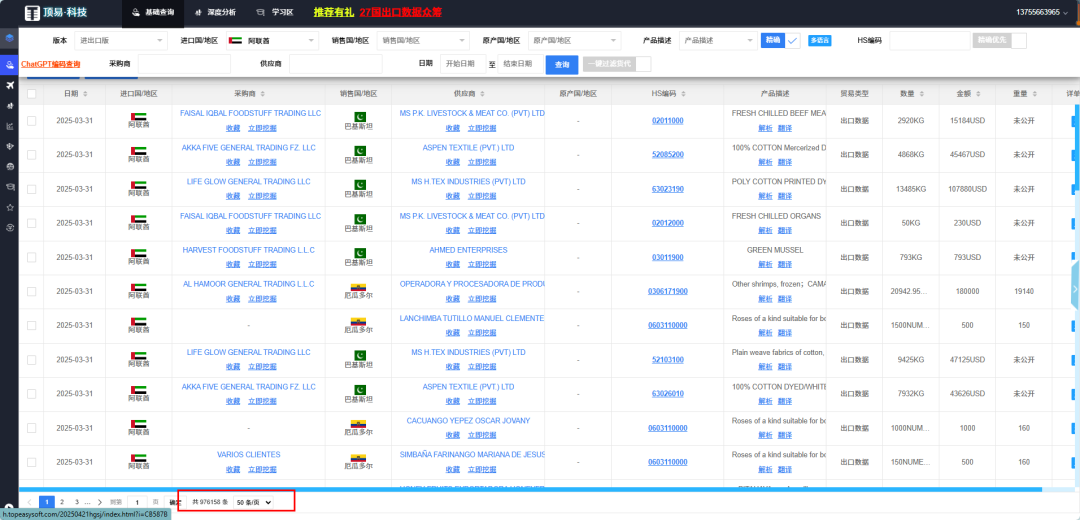Sort table by HS编码 column arrows
Viewport: 1080px width, 520px height.
[x=684, y=94]
